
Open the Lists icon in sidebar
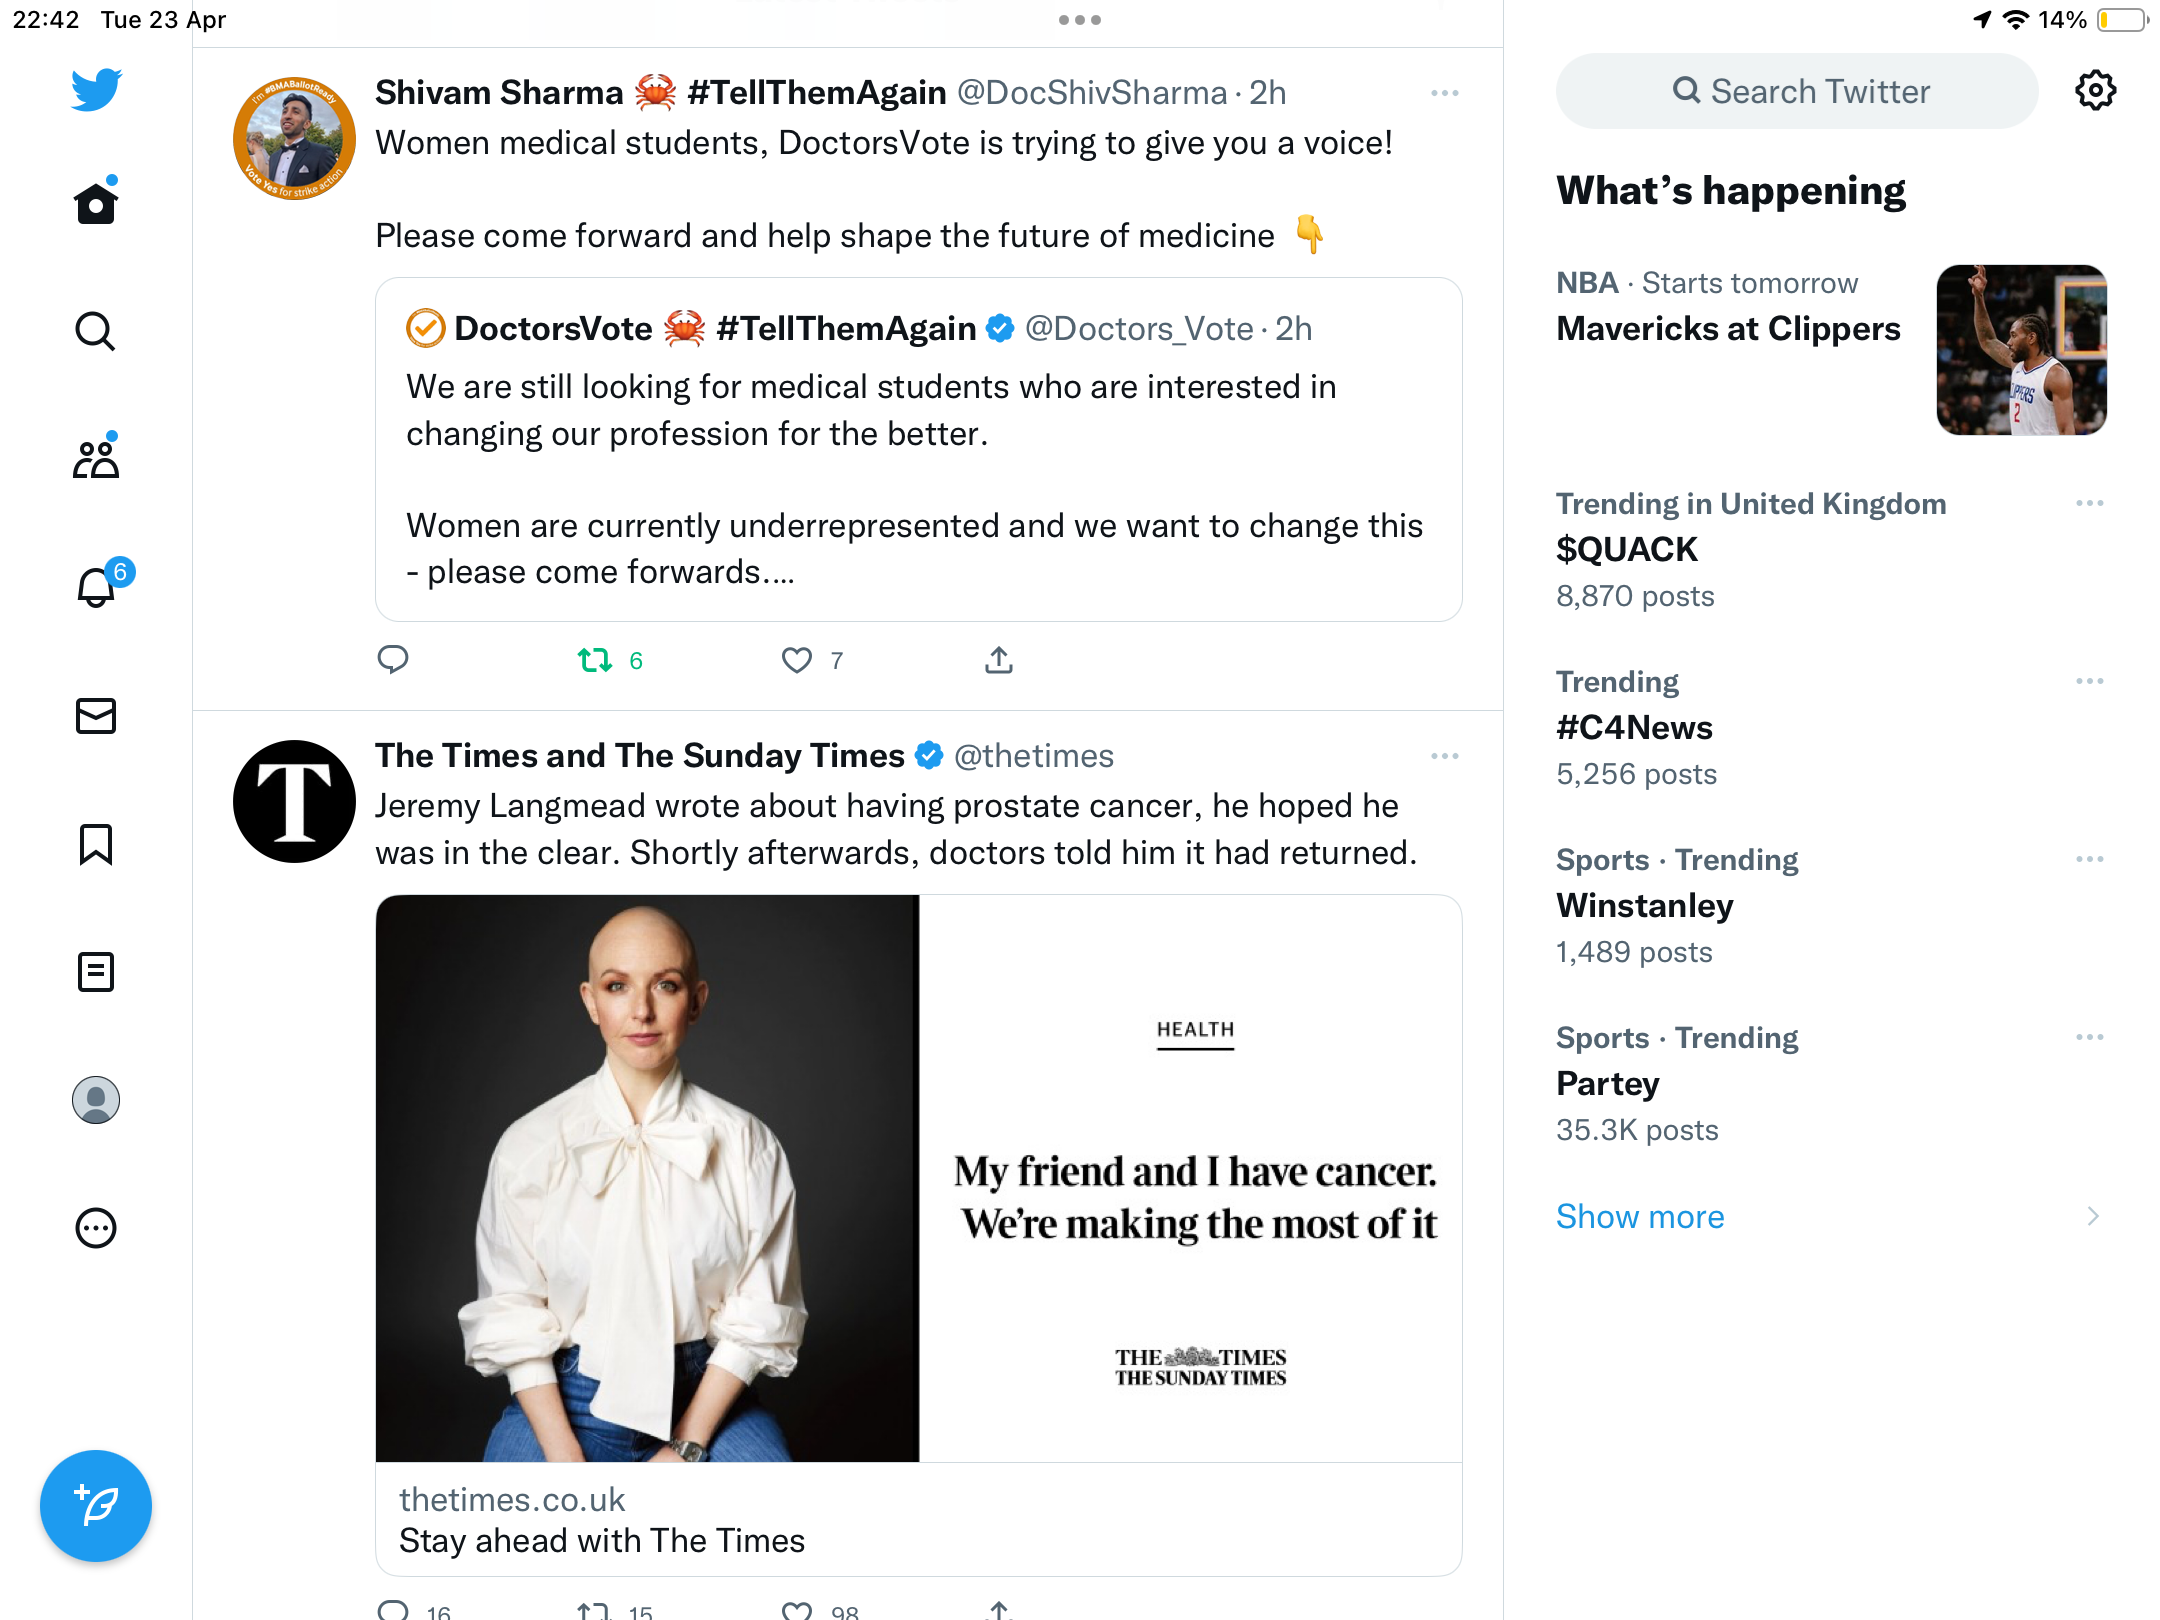tap(96, 972)
